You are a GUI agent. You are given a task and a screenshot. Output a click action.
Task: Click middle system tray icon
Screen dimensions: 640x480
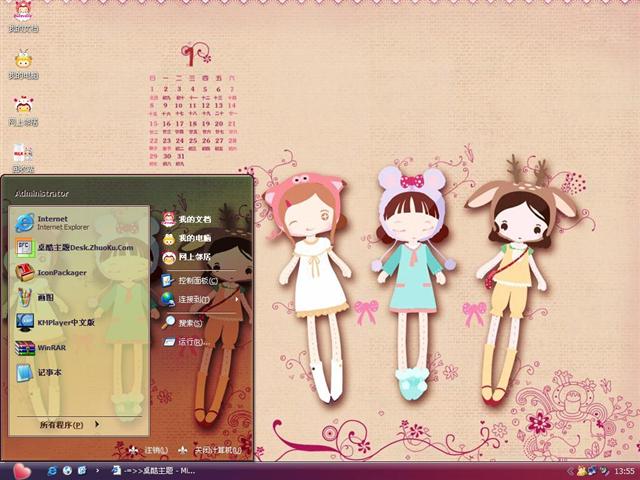[x=593, y=471]
